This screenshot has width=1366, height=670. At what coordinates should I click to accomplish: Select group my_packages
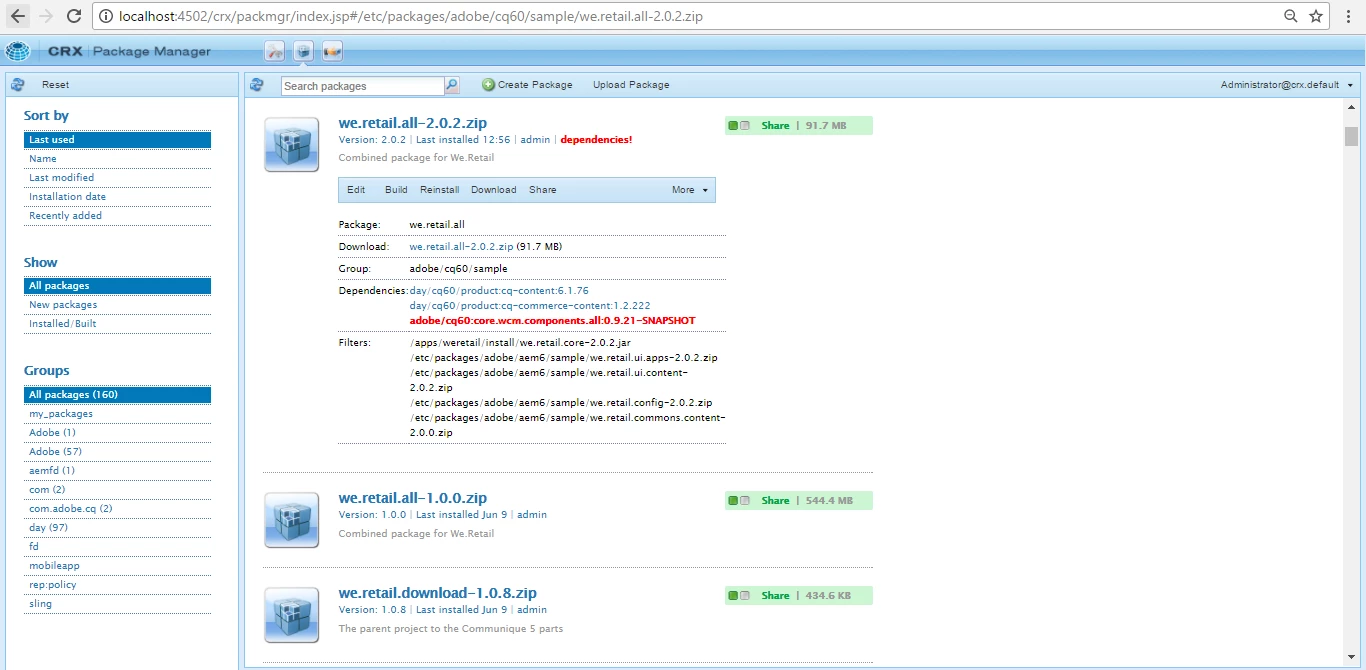(117, 414)
